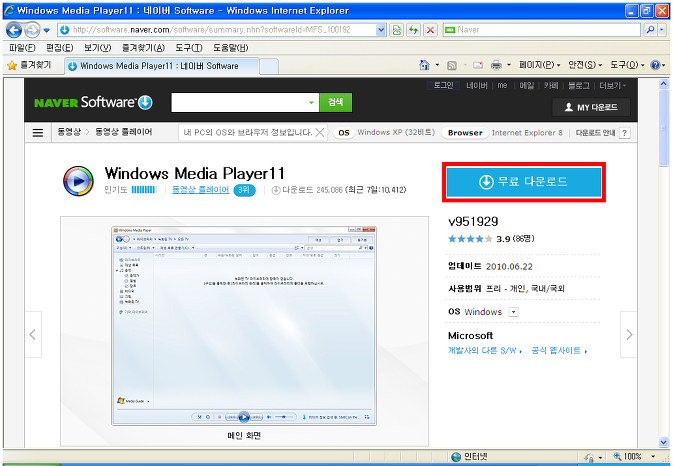Click the green 검색 search button
This screenshot has width=673, height=466.
(336, 103)
